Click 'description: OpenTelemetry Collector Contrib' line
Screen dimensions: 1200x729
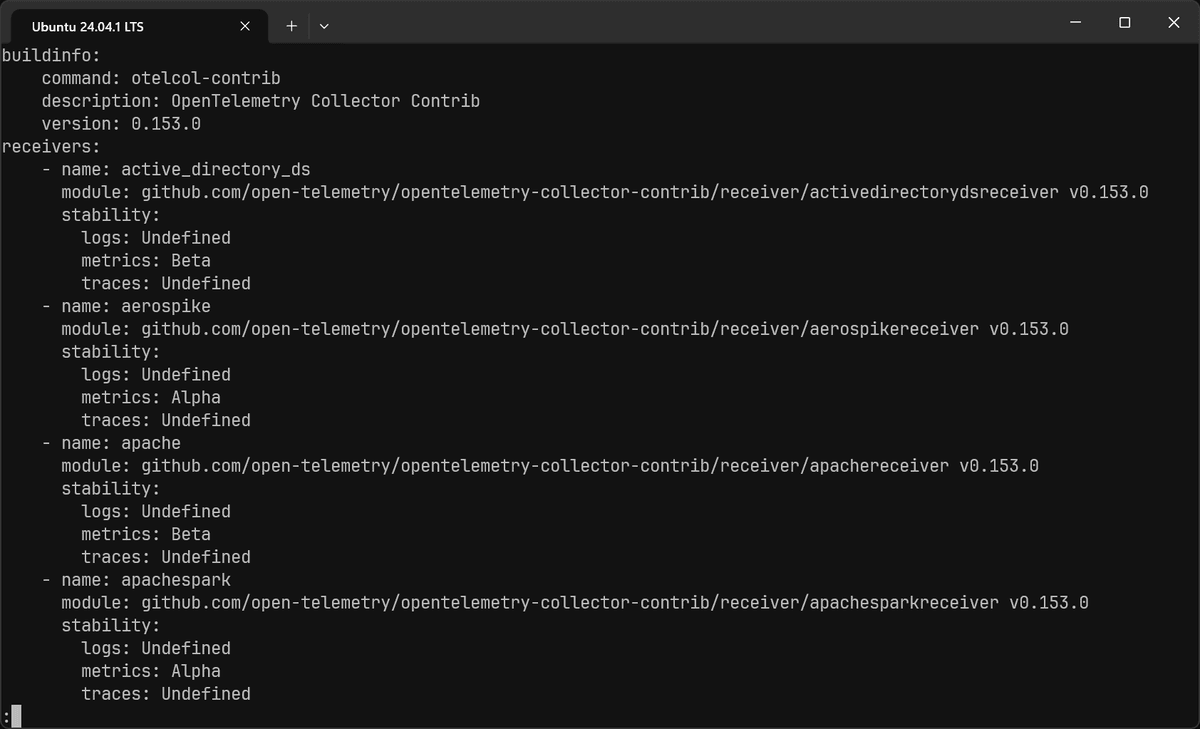click(x=261, y=101)
